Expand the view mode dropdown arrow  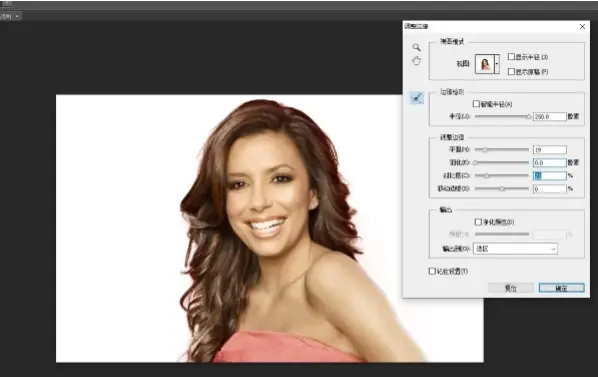pos(497,64)
